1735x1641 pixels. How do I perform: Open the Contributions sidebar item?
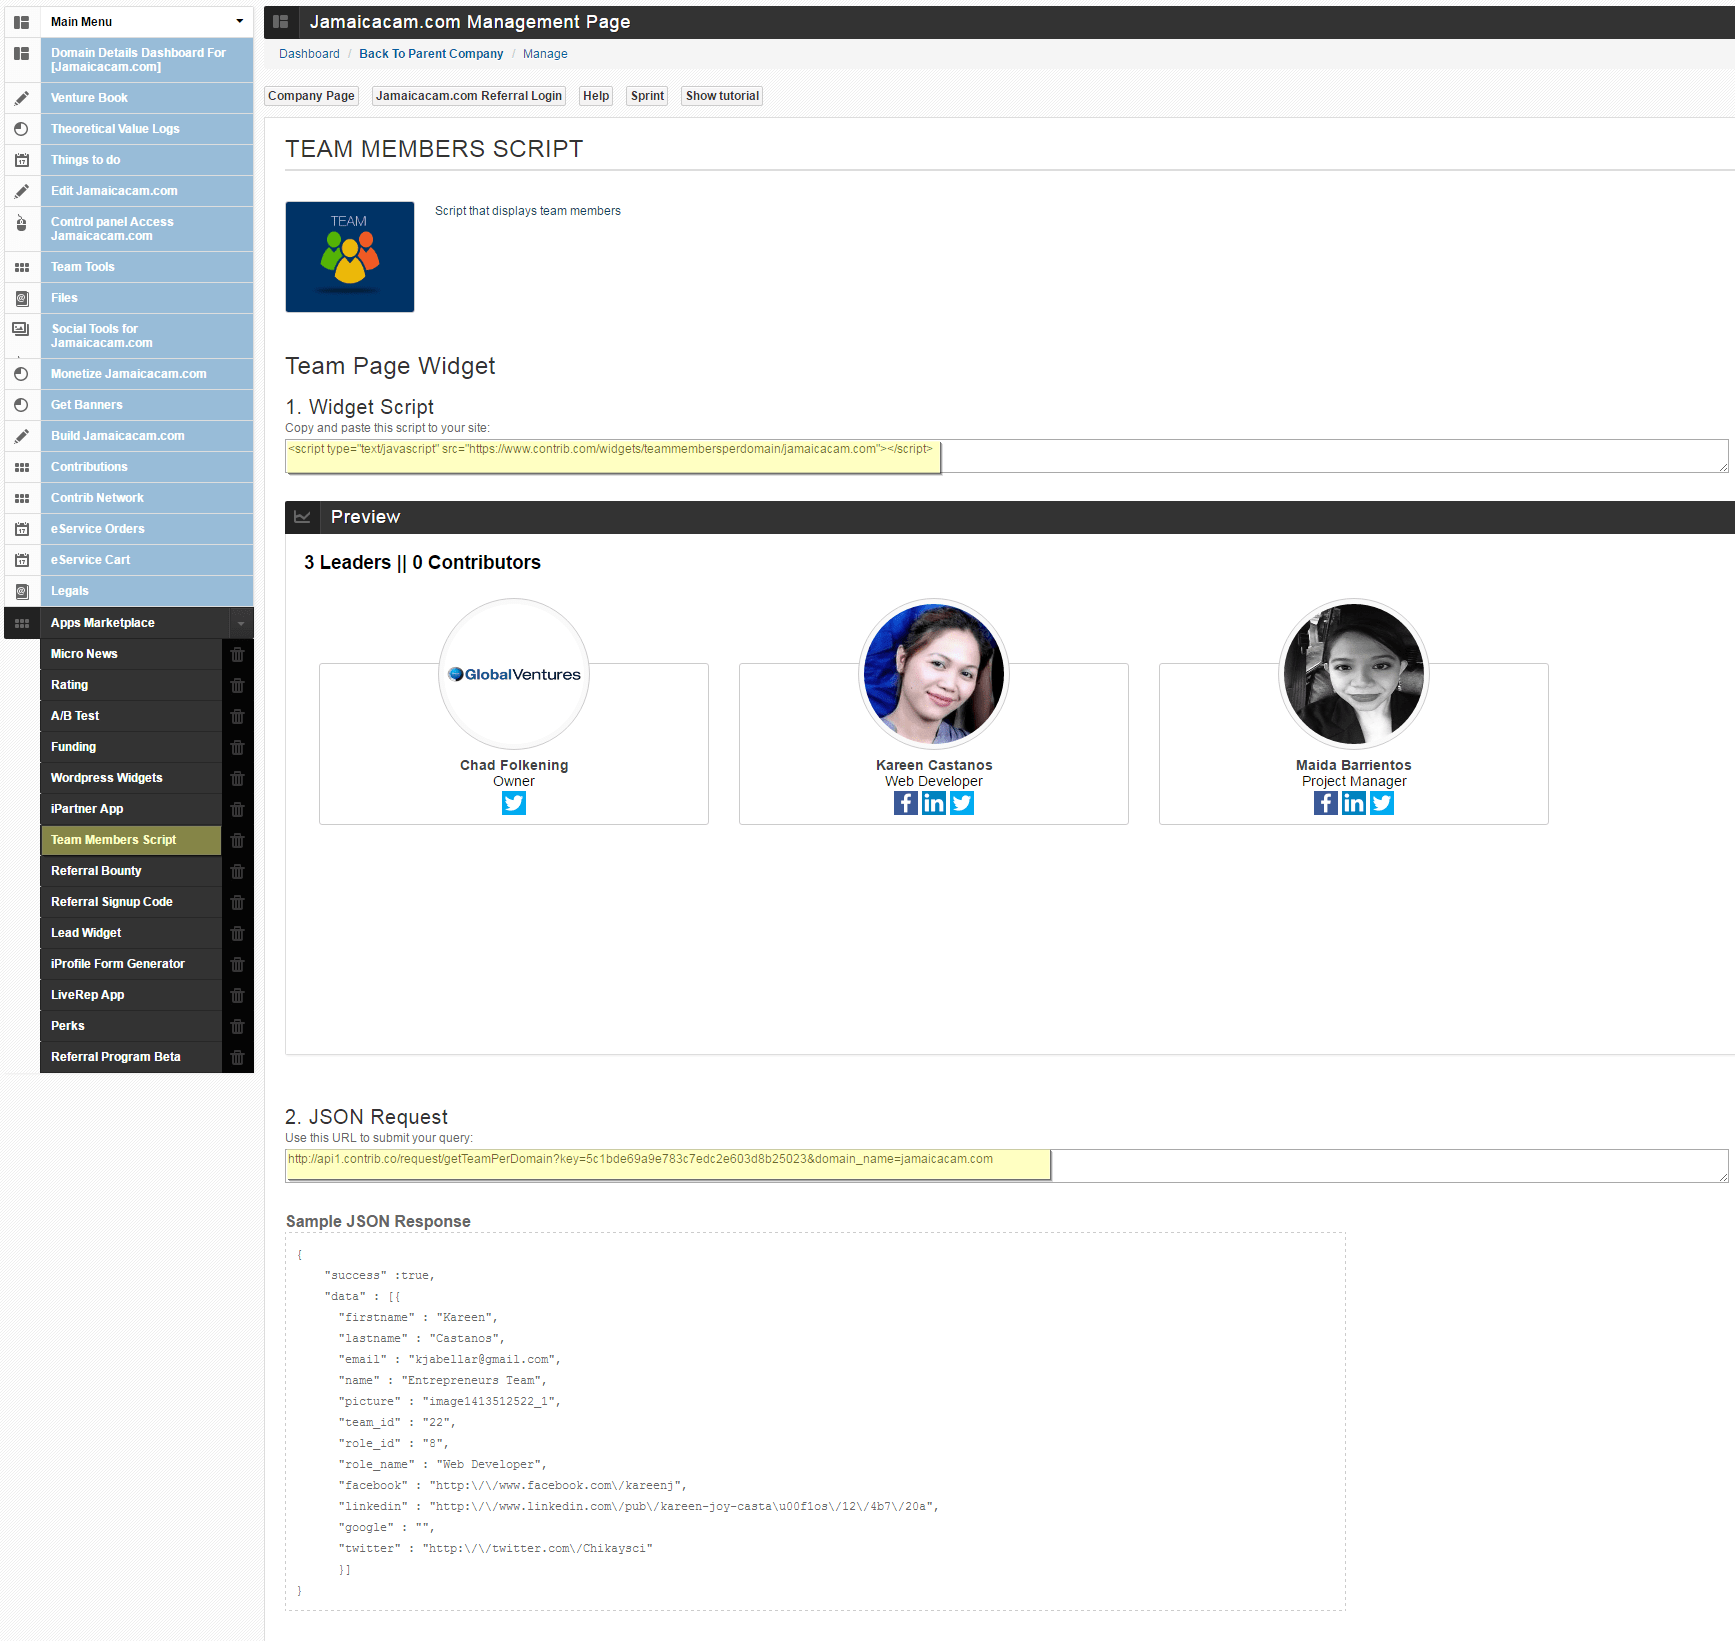tap(147, 467)
